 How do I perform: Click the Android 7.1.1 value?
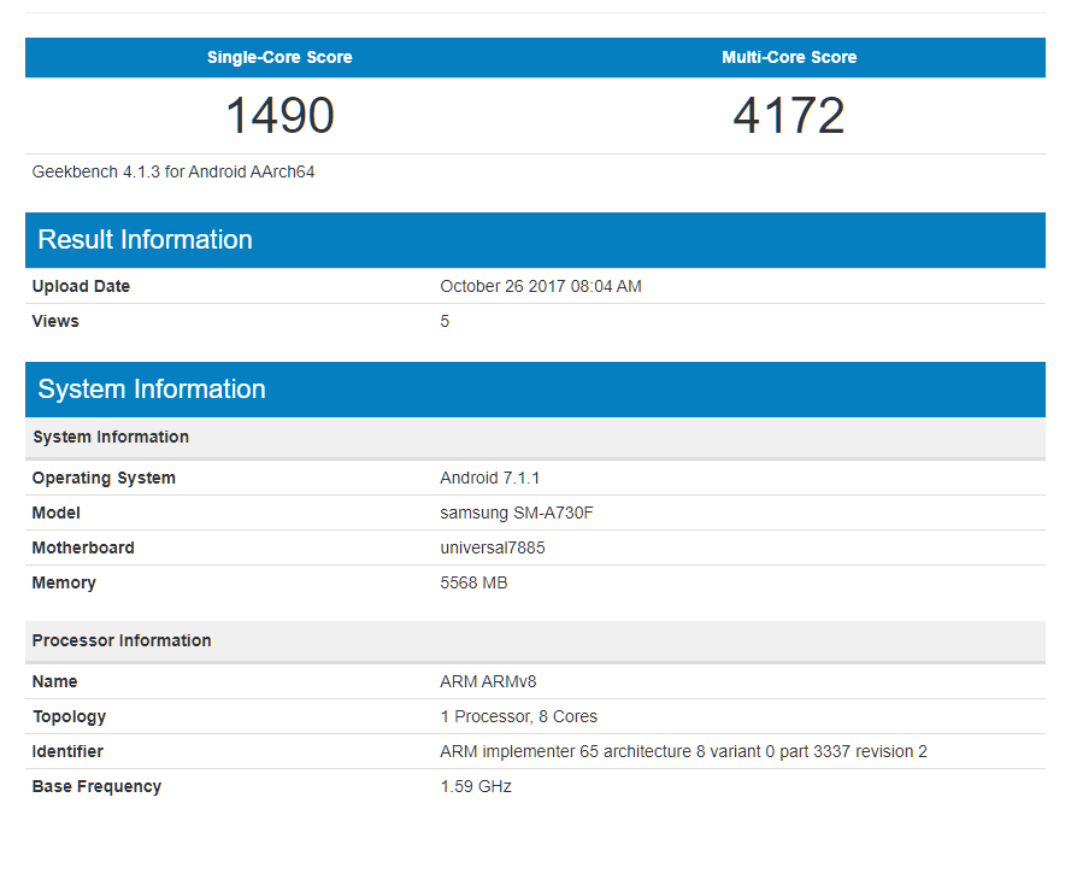[489, 478]
